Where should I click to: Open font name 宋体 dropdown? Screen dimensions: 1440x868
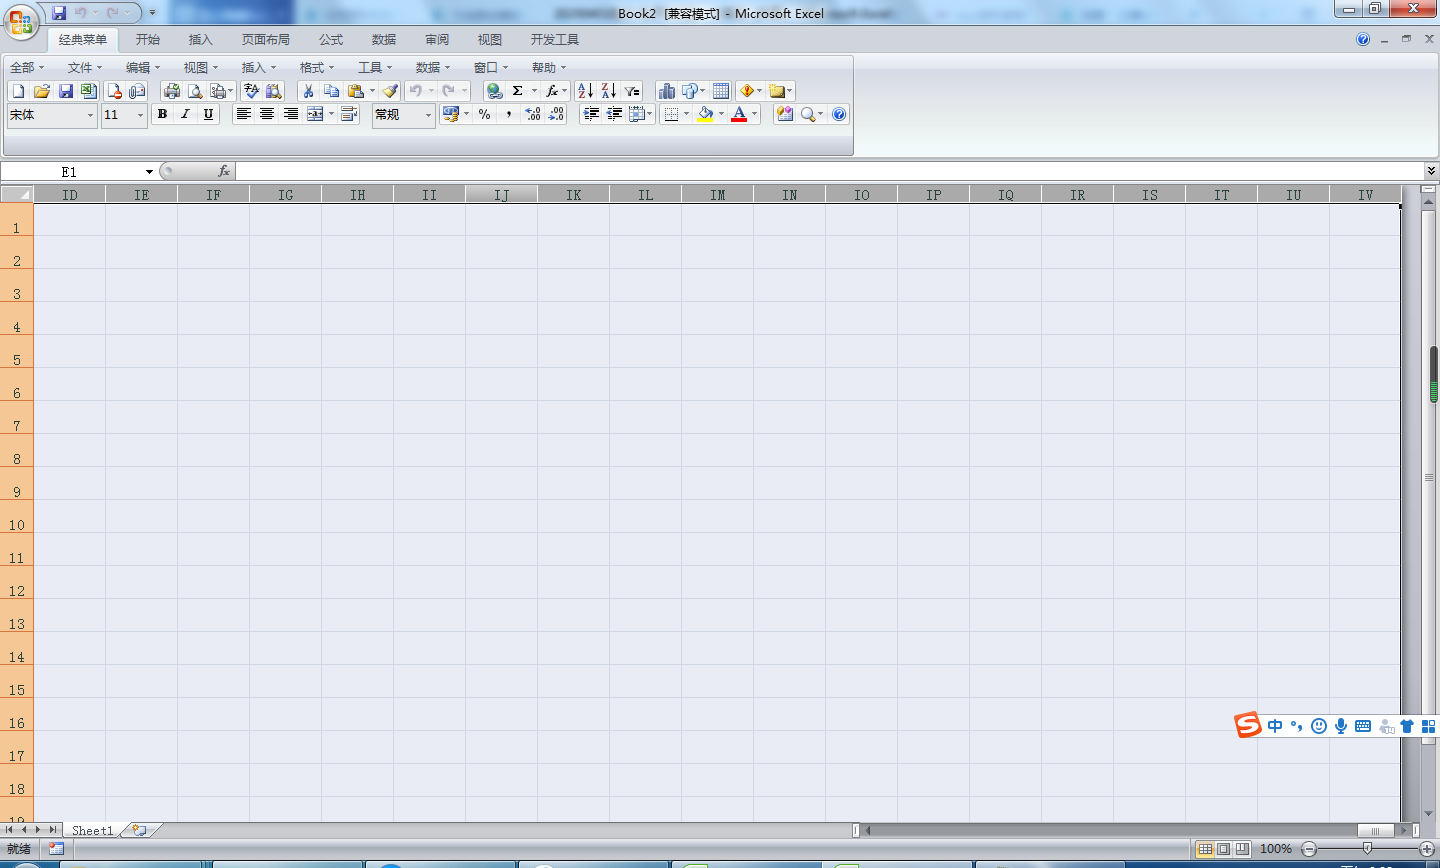(90, 115)
